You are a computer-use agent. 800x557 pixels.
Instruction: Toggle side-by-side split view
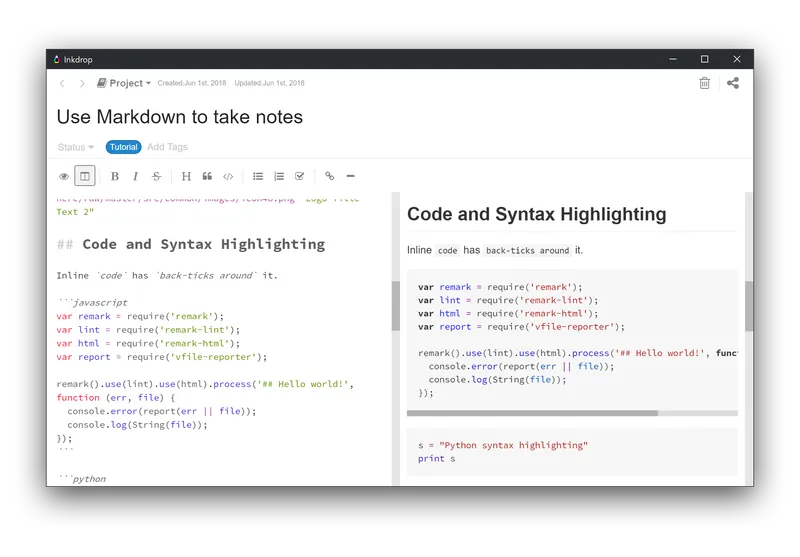[85, 176]
